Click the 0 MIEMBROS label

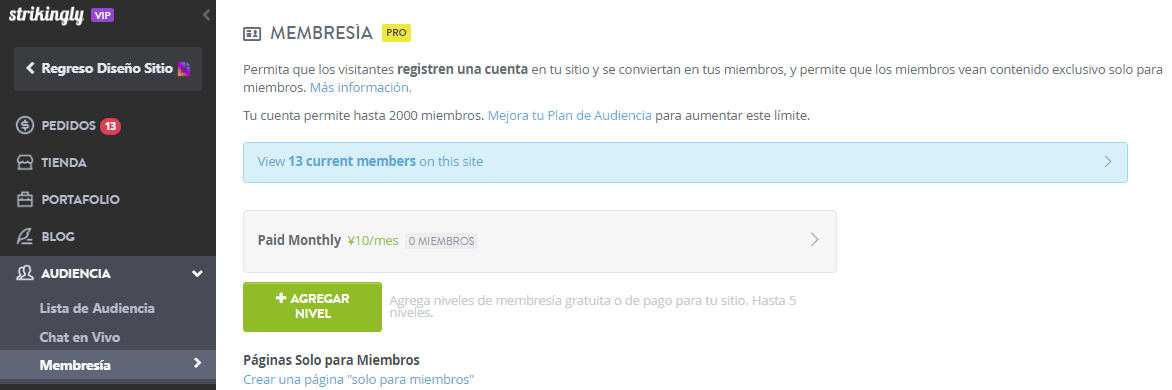coord(441,241)
